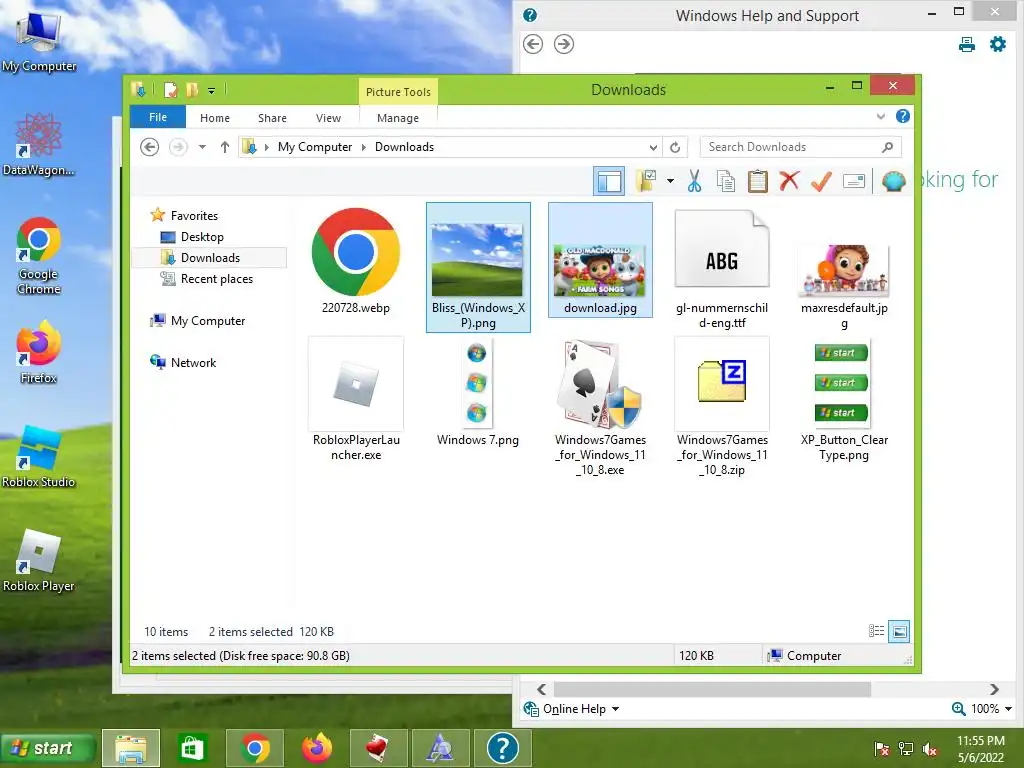The height and width of the screenshot is (768, 1024).
Task: Click the Picture Tools contextual tab header
Action: [398, 92]
